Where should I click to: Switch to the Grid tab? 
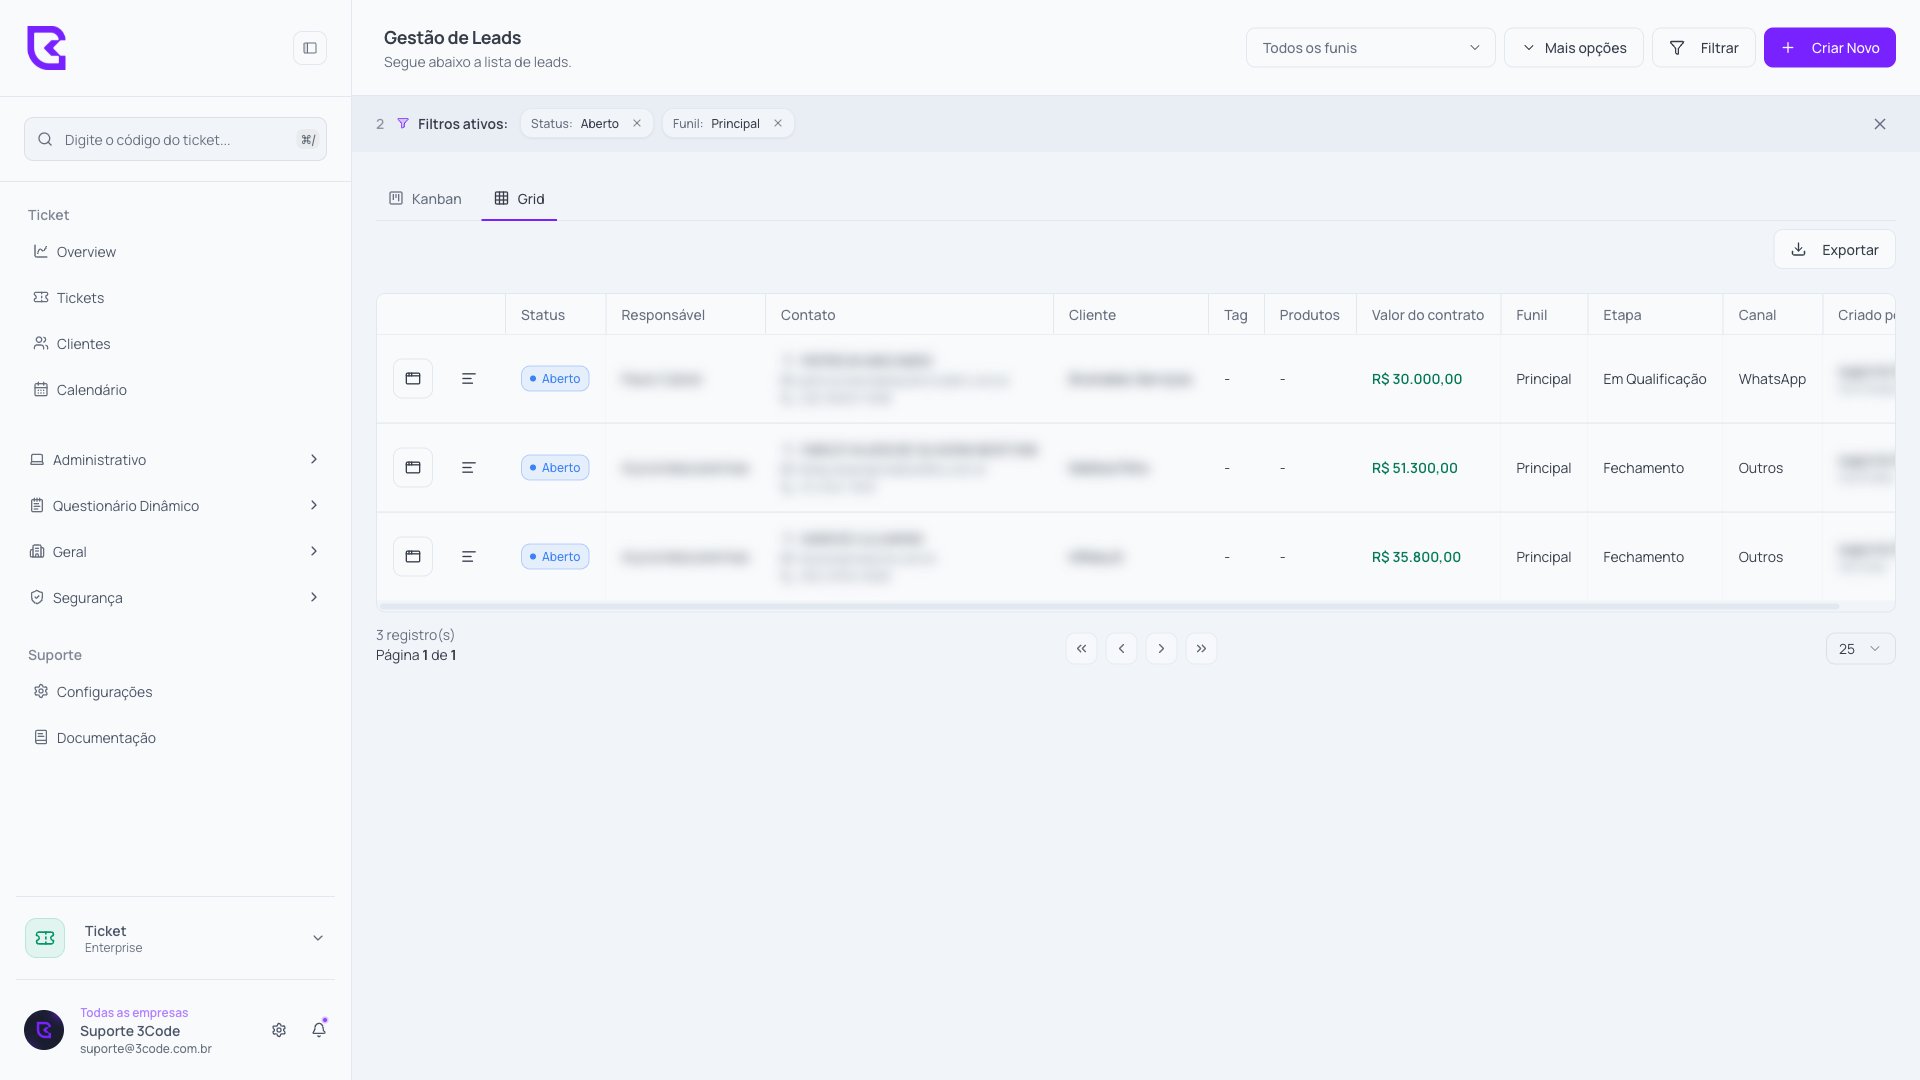(519, 199)
